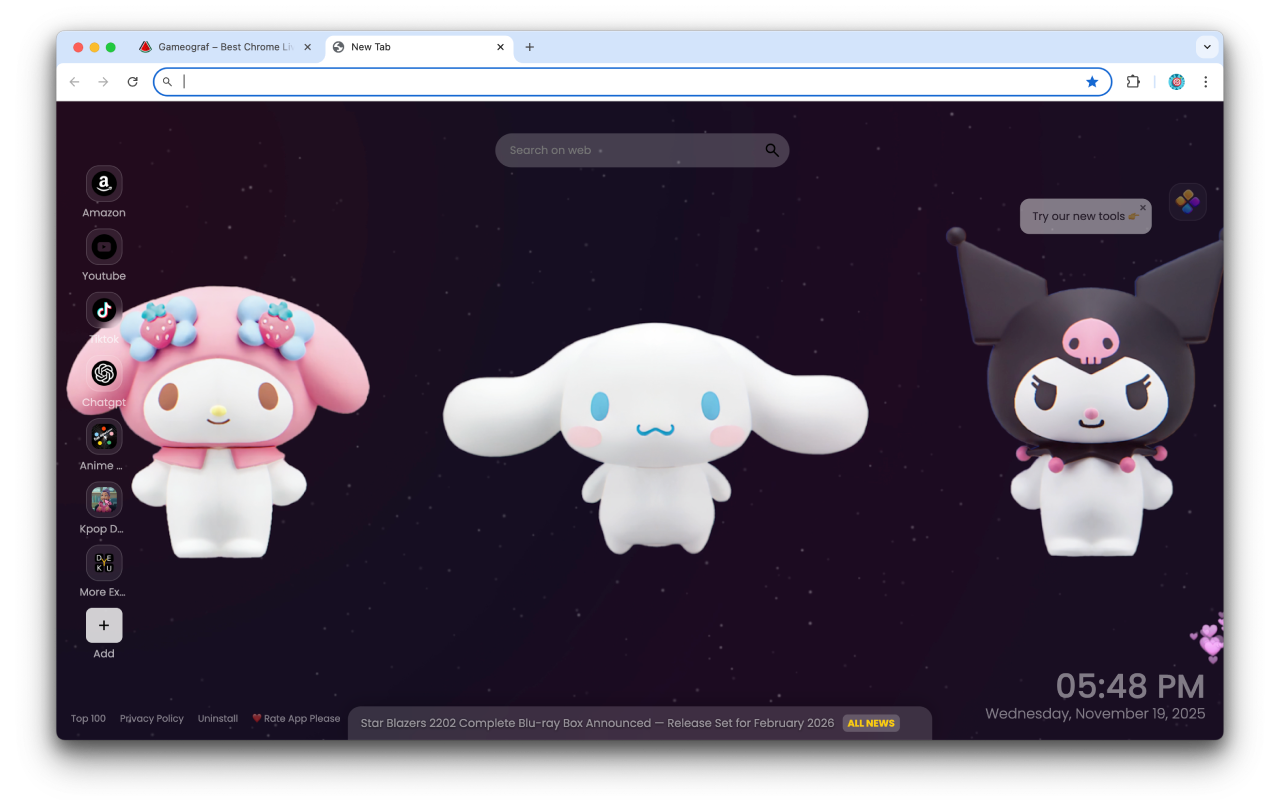Screen dimensions: 1280x800
Task: Dismiss the Try our new tools tooltip
Action: [x=1143, y=208]
